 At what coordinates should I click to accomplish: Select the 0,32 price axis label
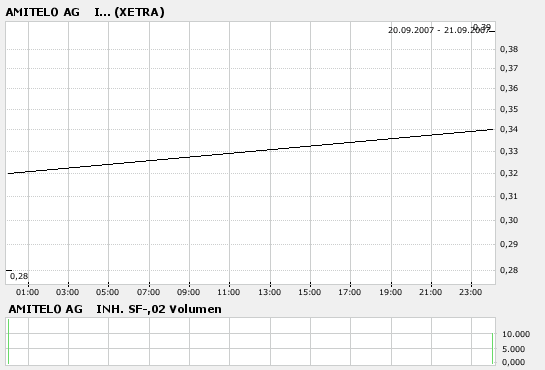click(509, 173)
